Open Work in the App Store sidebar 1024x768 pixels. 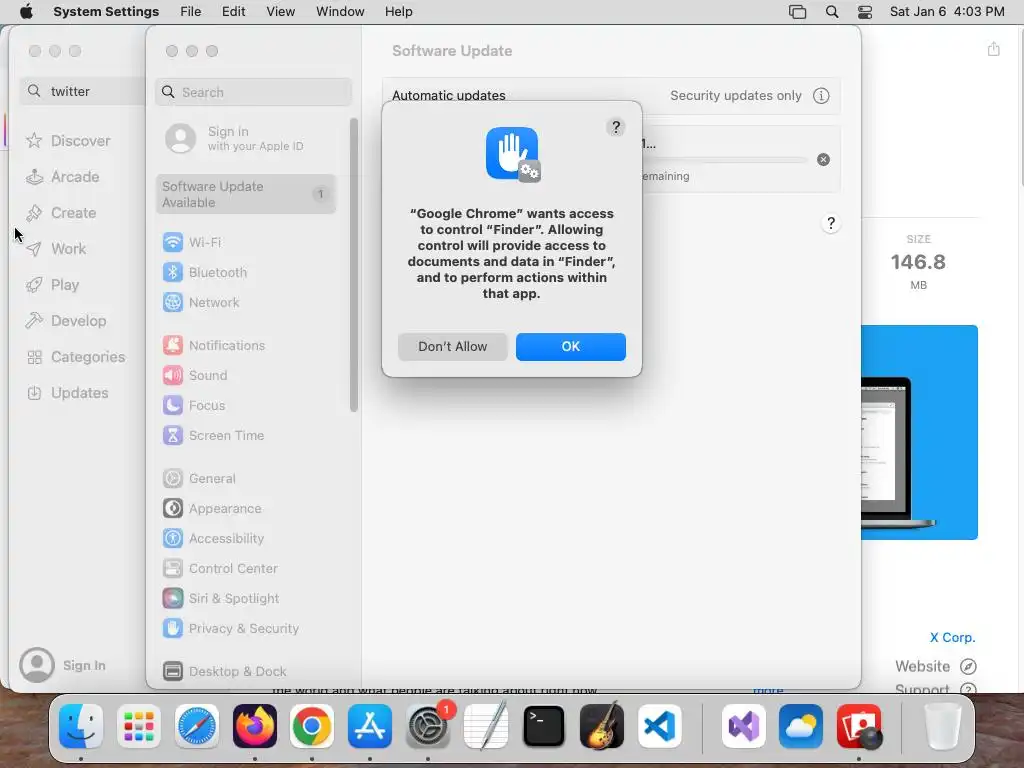tap(56, 249)
